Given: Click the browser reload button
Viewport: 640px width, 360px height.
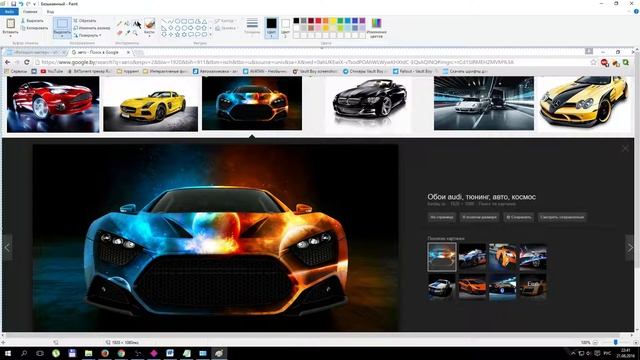Looking at the screenshot, I should [x=27, y=62].
